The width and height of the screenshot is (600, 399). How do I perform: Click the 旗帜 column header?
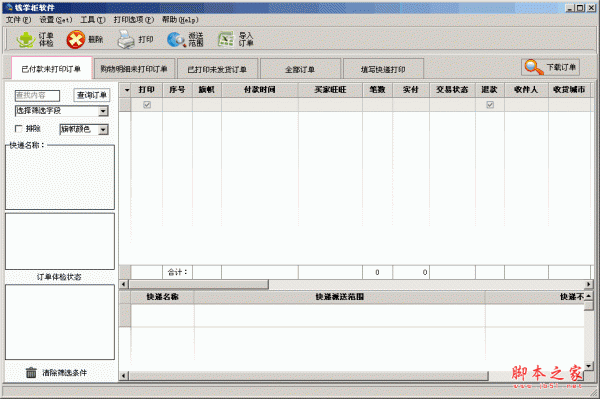pyautogui.click(x=207, y=90)
